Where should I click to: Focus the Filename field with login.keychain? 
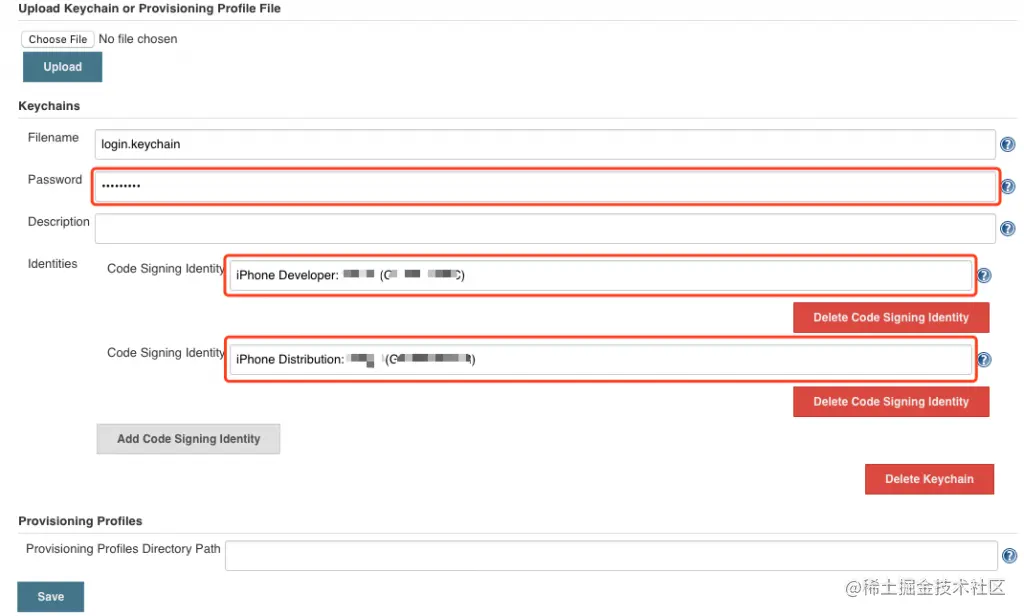pyautogui.click(x=545, y=144)
